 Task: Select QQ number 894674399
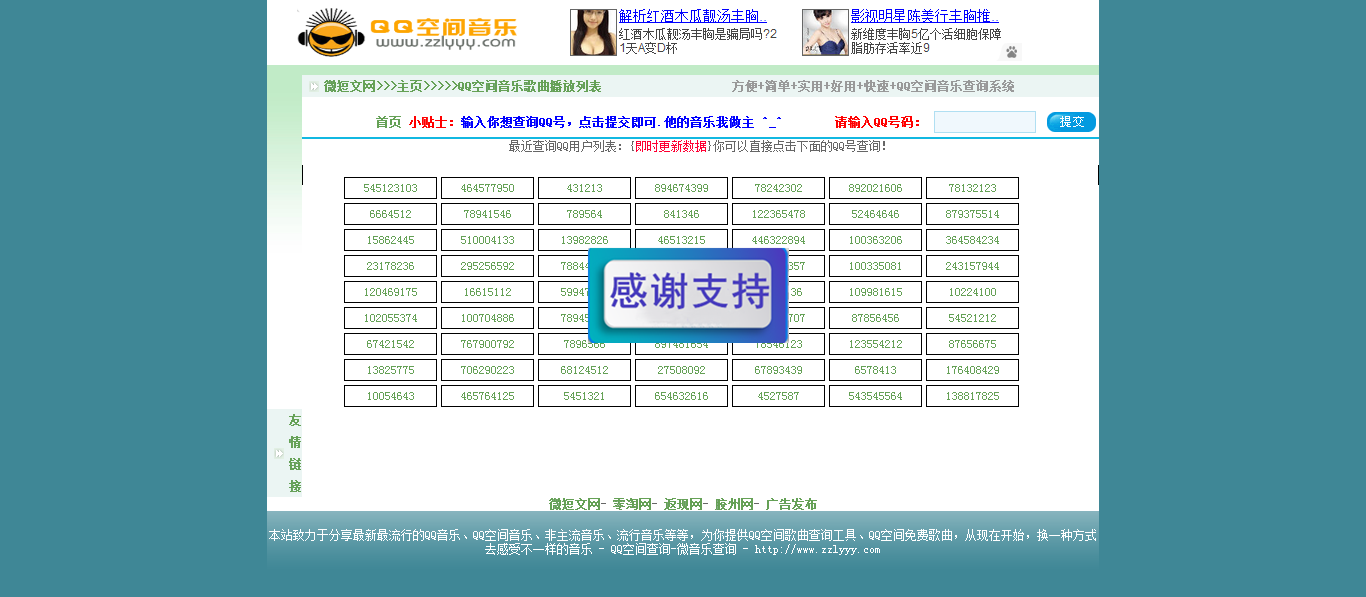point(681,188)
